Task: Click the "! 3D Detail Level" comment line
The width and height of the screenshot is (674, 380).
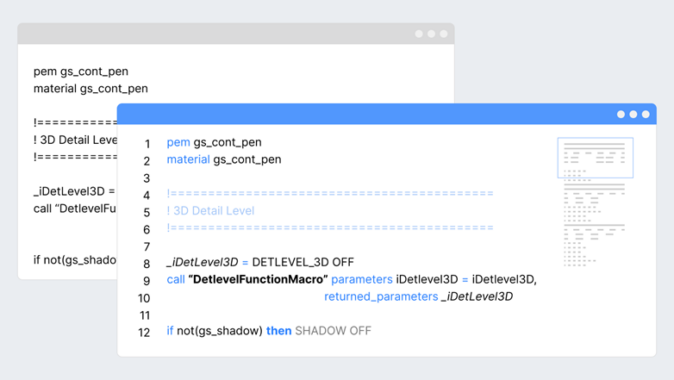Action: (211, 211)
